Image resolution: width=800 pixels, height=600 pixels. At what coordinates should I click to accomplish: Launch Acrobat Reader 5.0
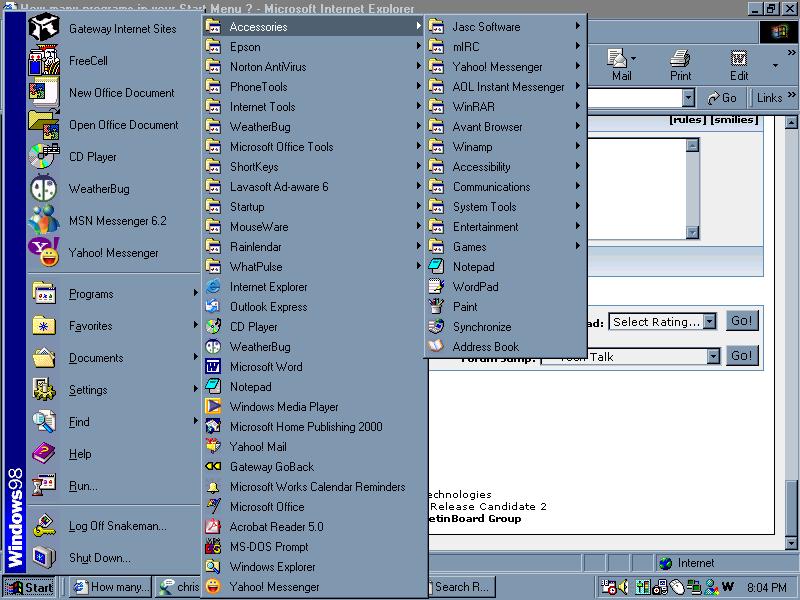(314, 527)
